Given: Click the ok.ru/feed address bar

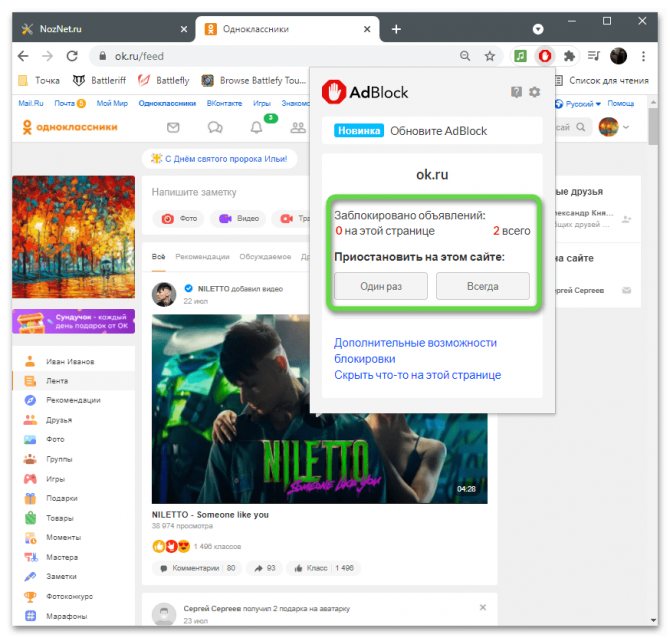Looking at the screenshot, I should coord(274,56).
